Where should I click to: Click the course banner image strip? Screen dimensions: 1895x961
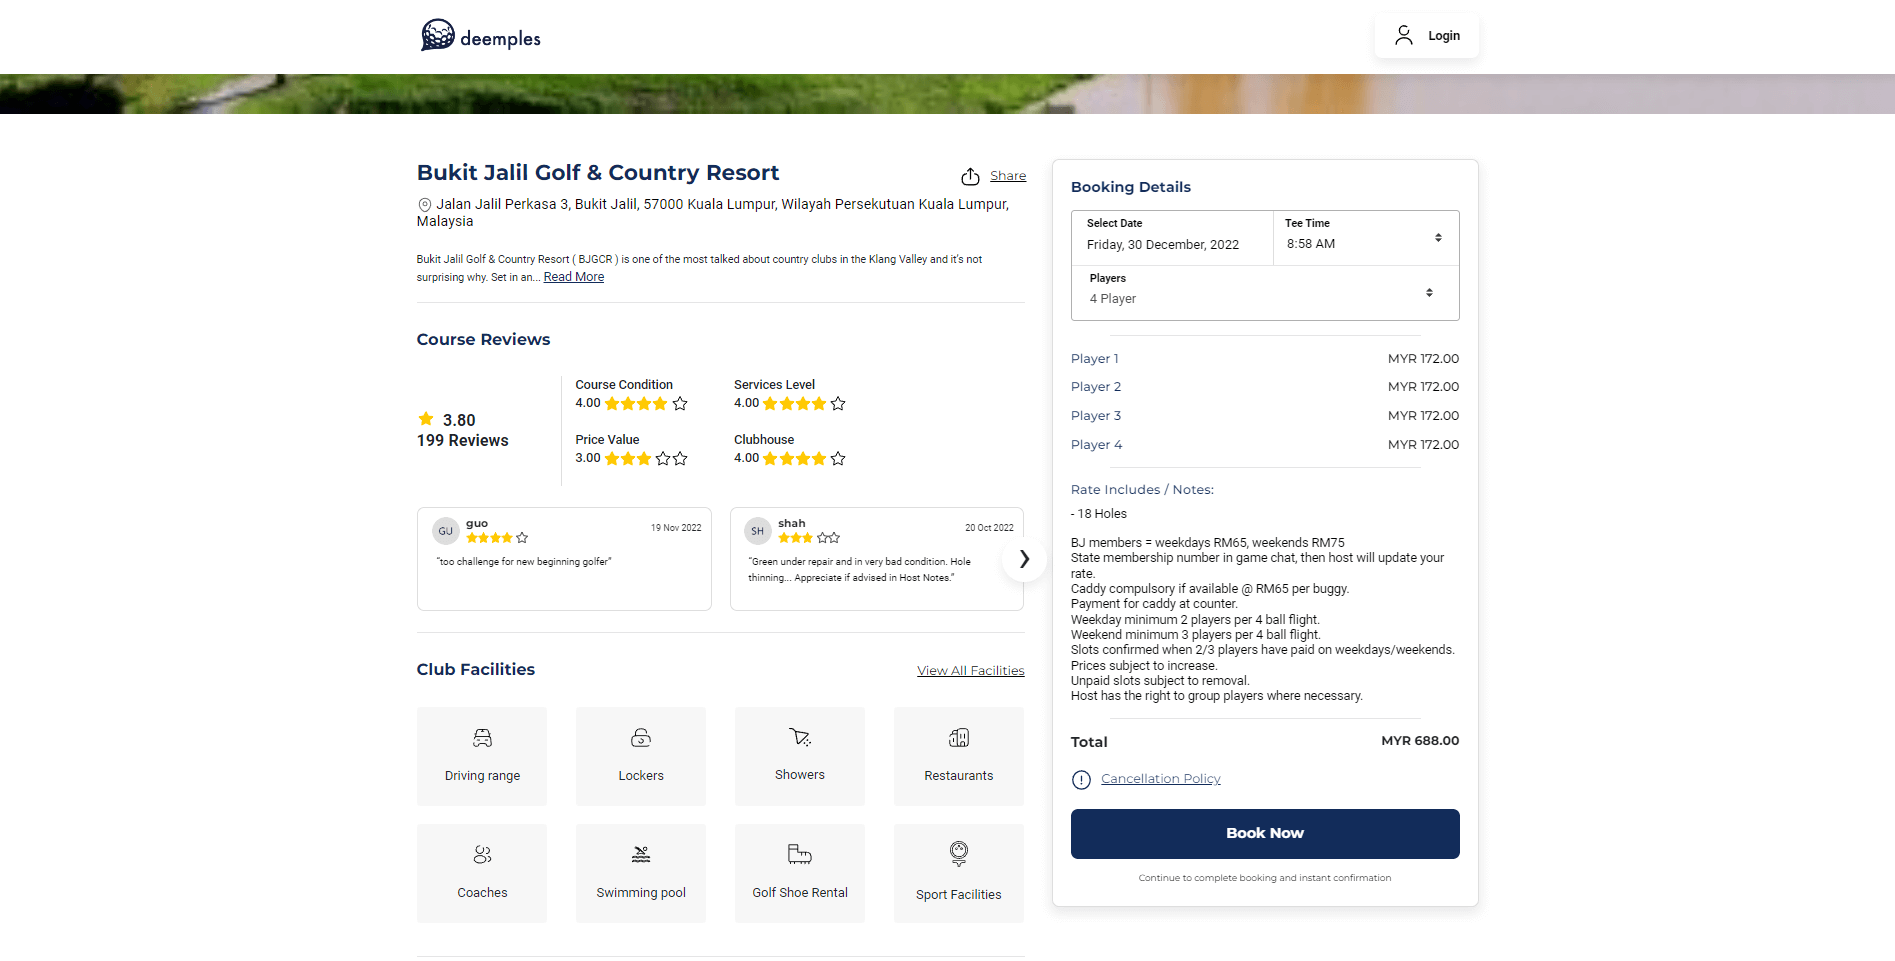(x=947, y=94)
